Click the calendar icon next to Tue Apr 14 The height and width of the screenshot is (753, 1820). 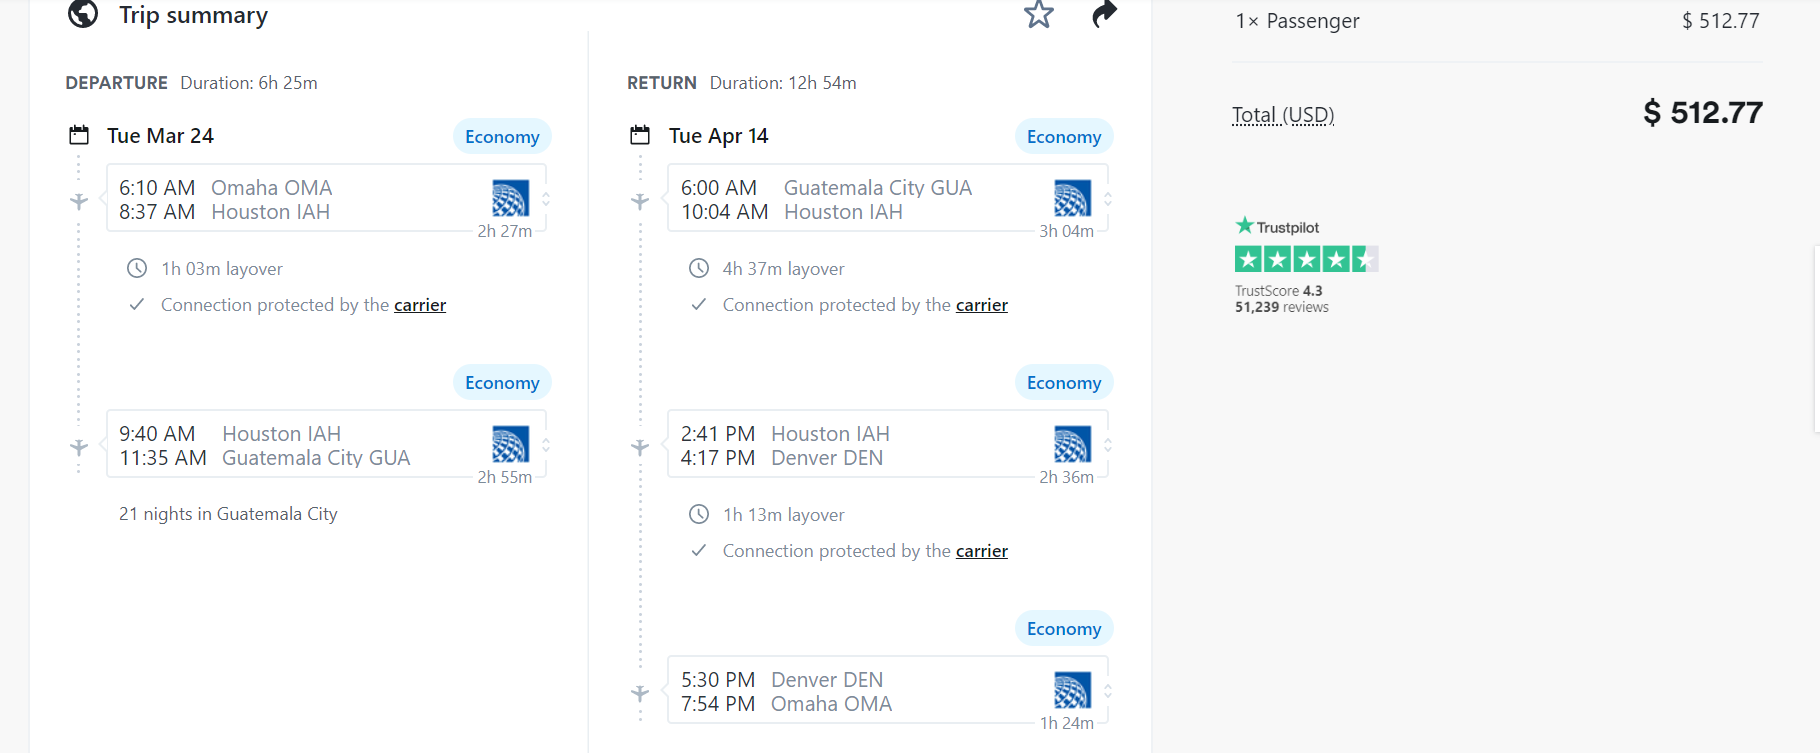coord(640,135)
